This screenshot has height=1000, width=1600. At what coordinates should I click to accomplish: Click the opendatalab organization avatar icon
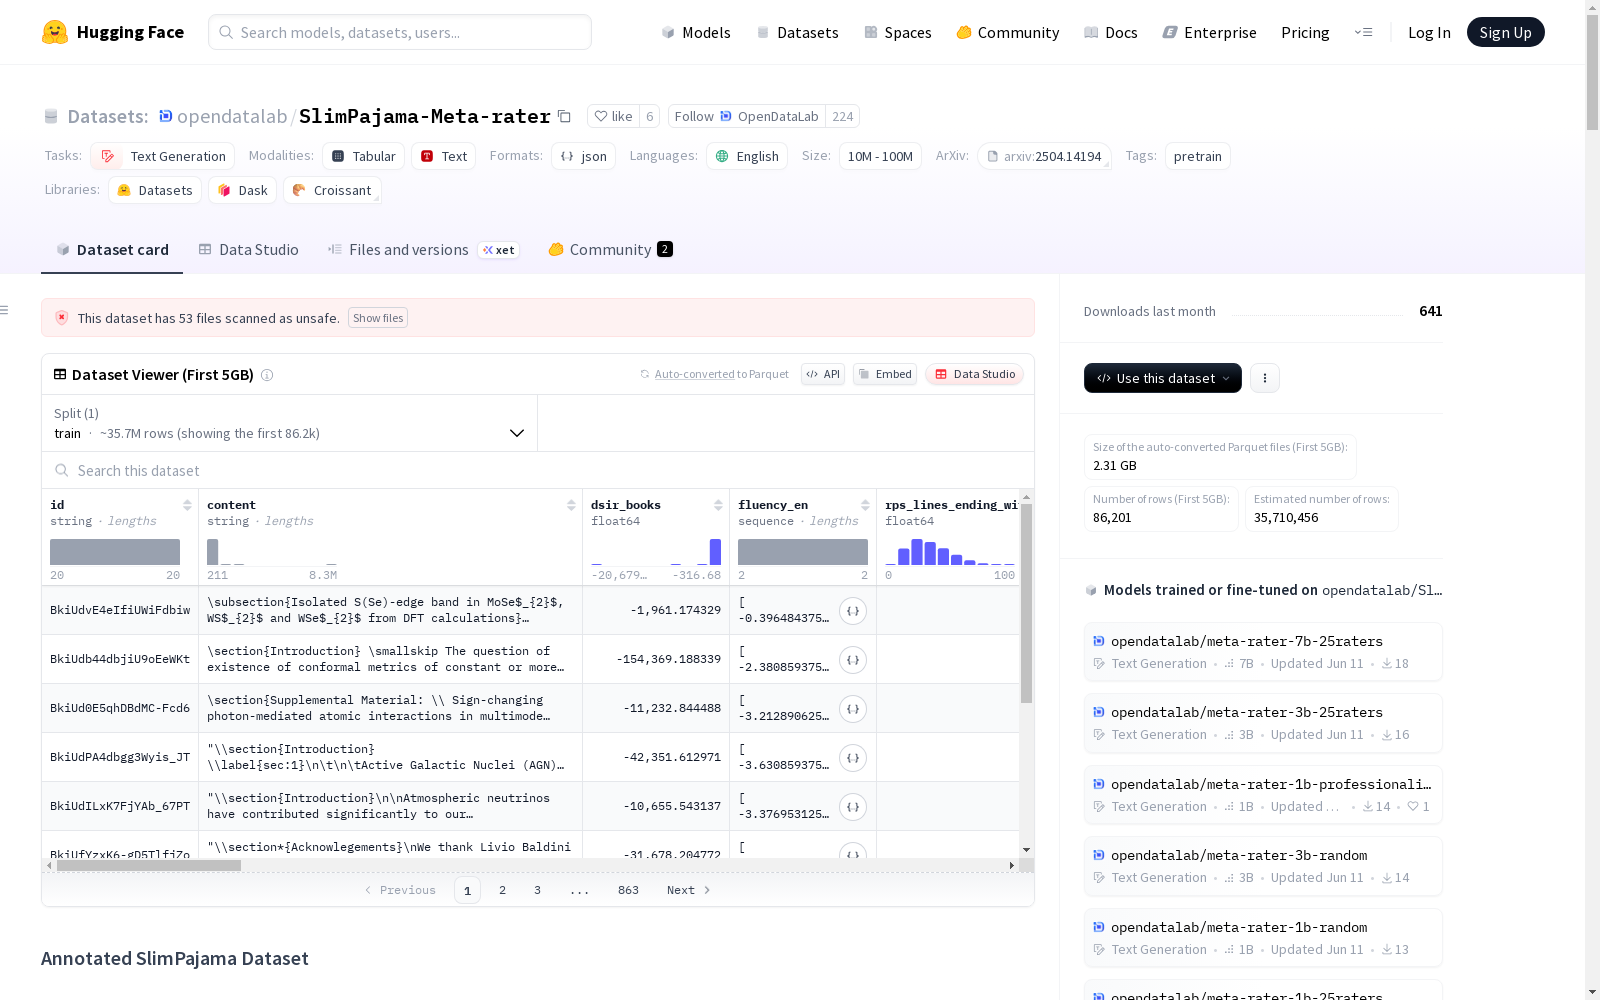166,116
